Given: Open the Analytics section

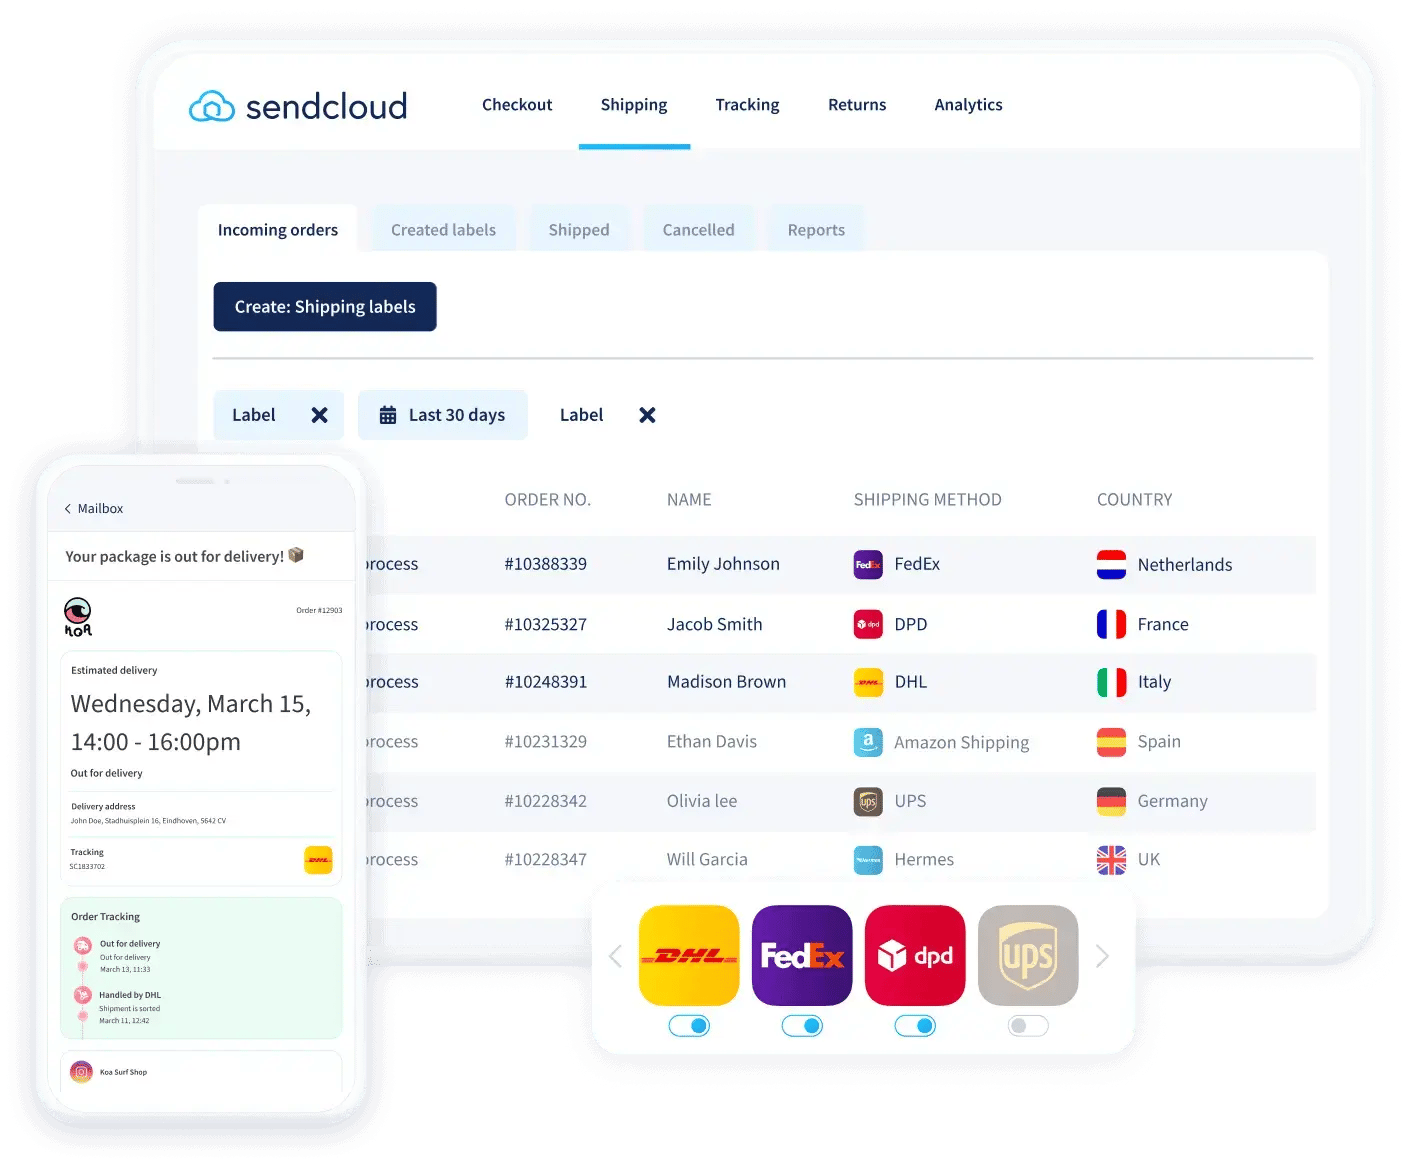Looking at the screenshot, I should pos(968,105).
